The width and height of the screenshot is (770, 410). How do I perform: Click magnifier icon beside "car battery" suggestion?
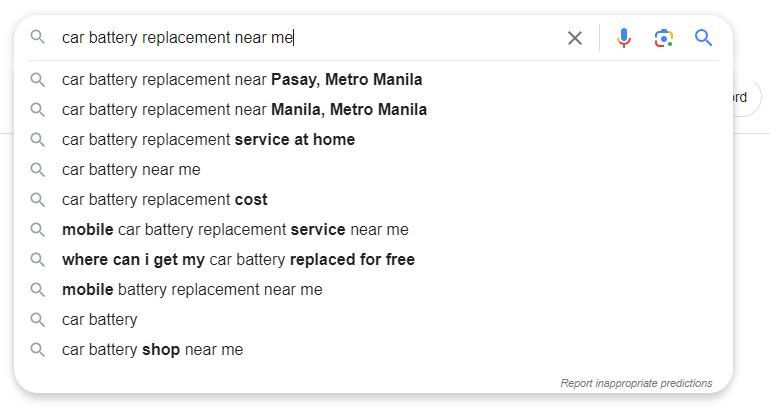38,320
